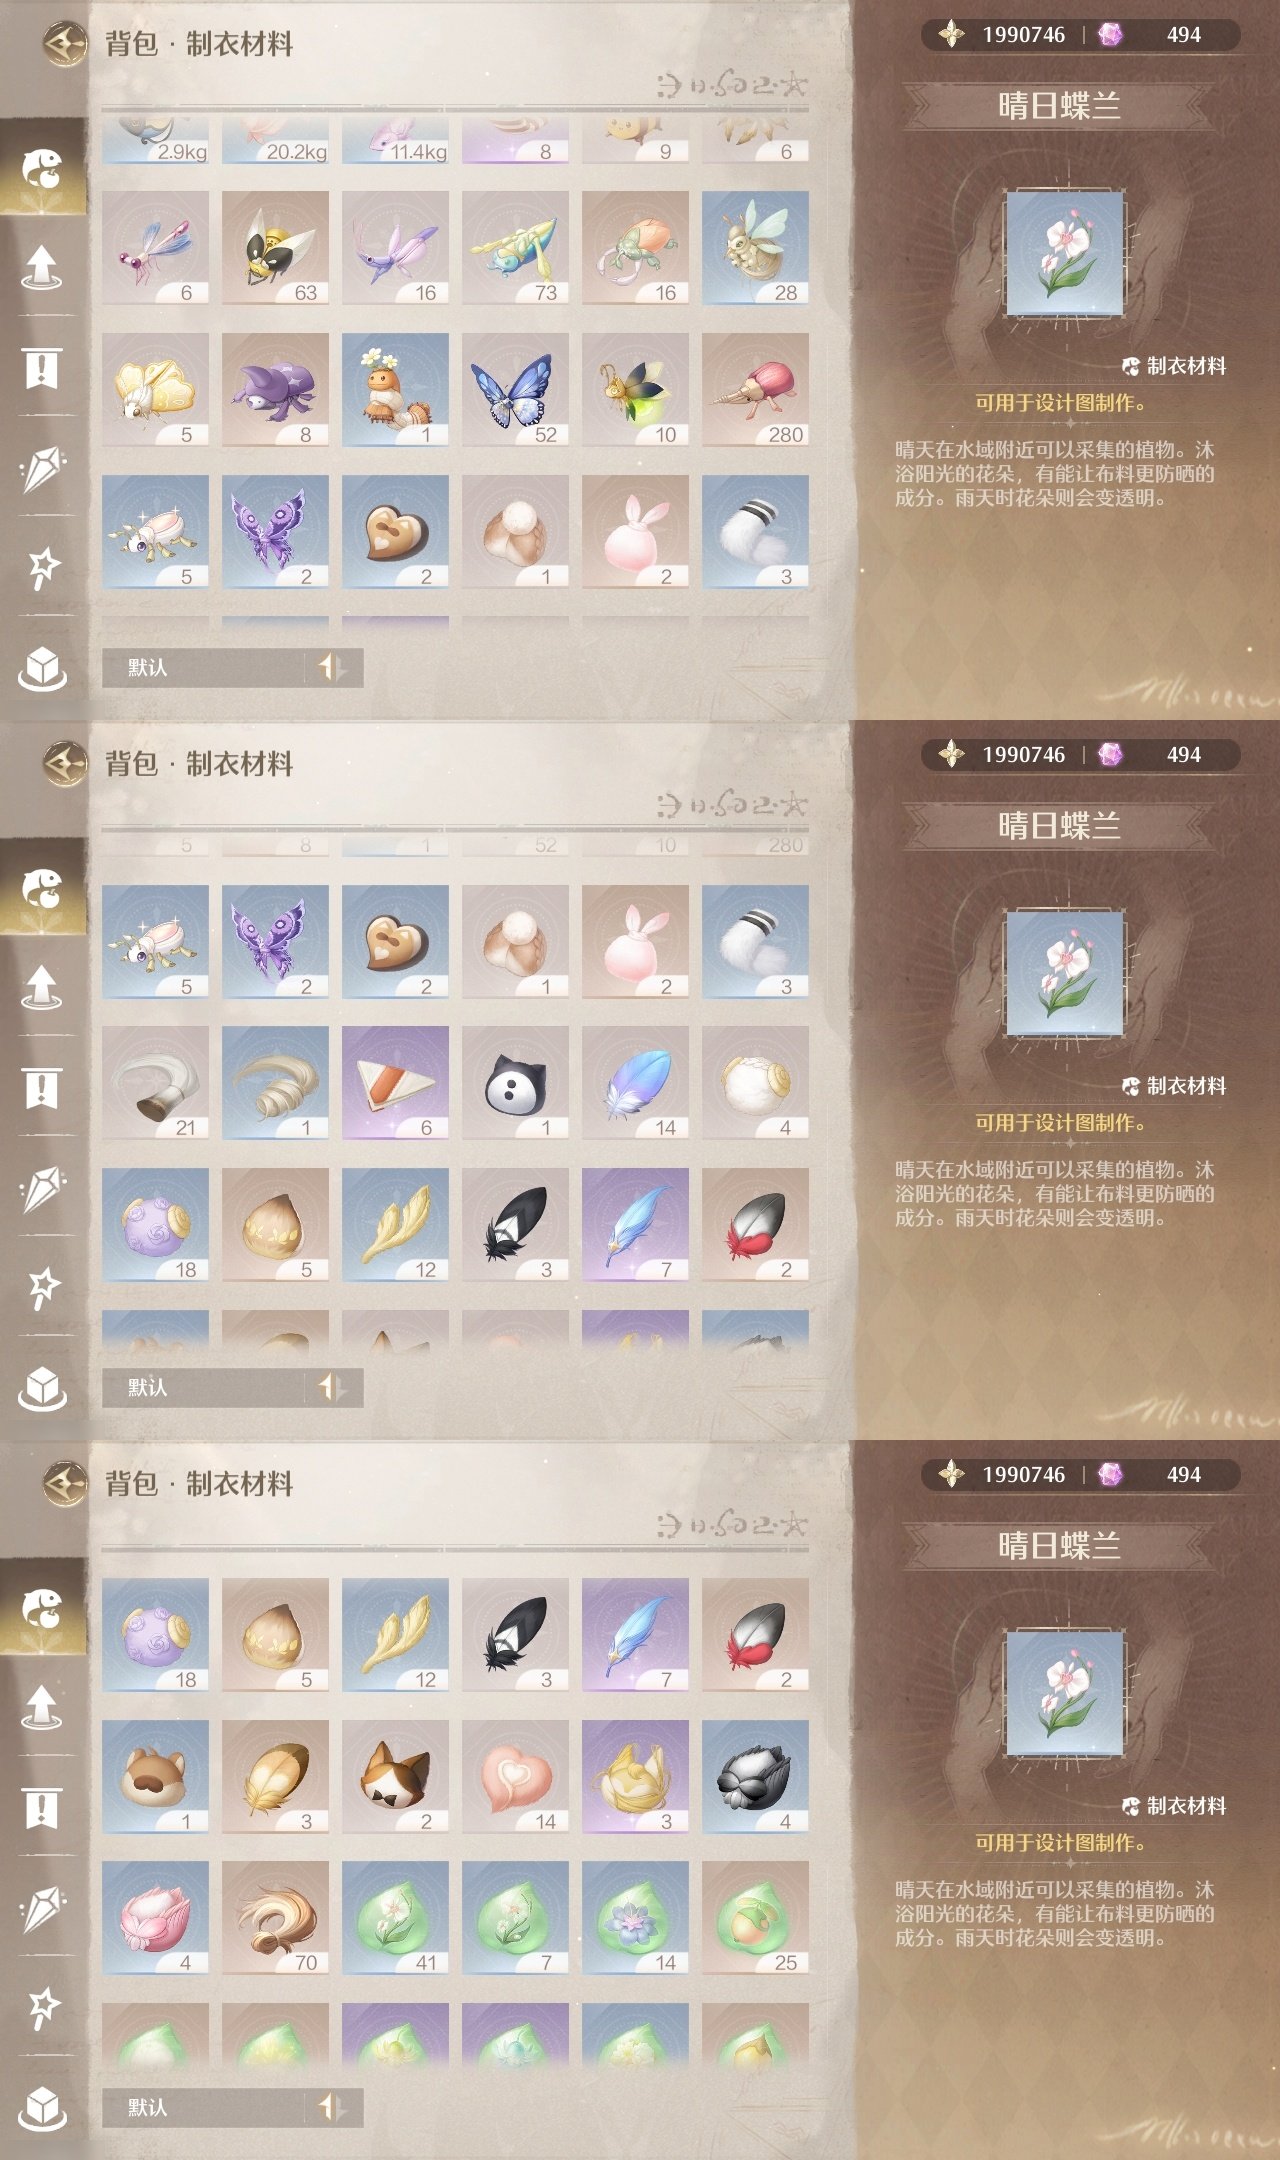Select the bee material showing 63
Image resolution: width=1280 pixels, height=2160 pixels.
(275, 248)
